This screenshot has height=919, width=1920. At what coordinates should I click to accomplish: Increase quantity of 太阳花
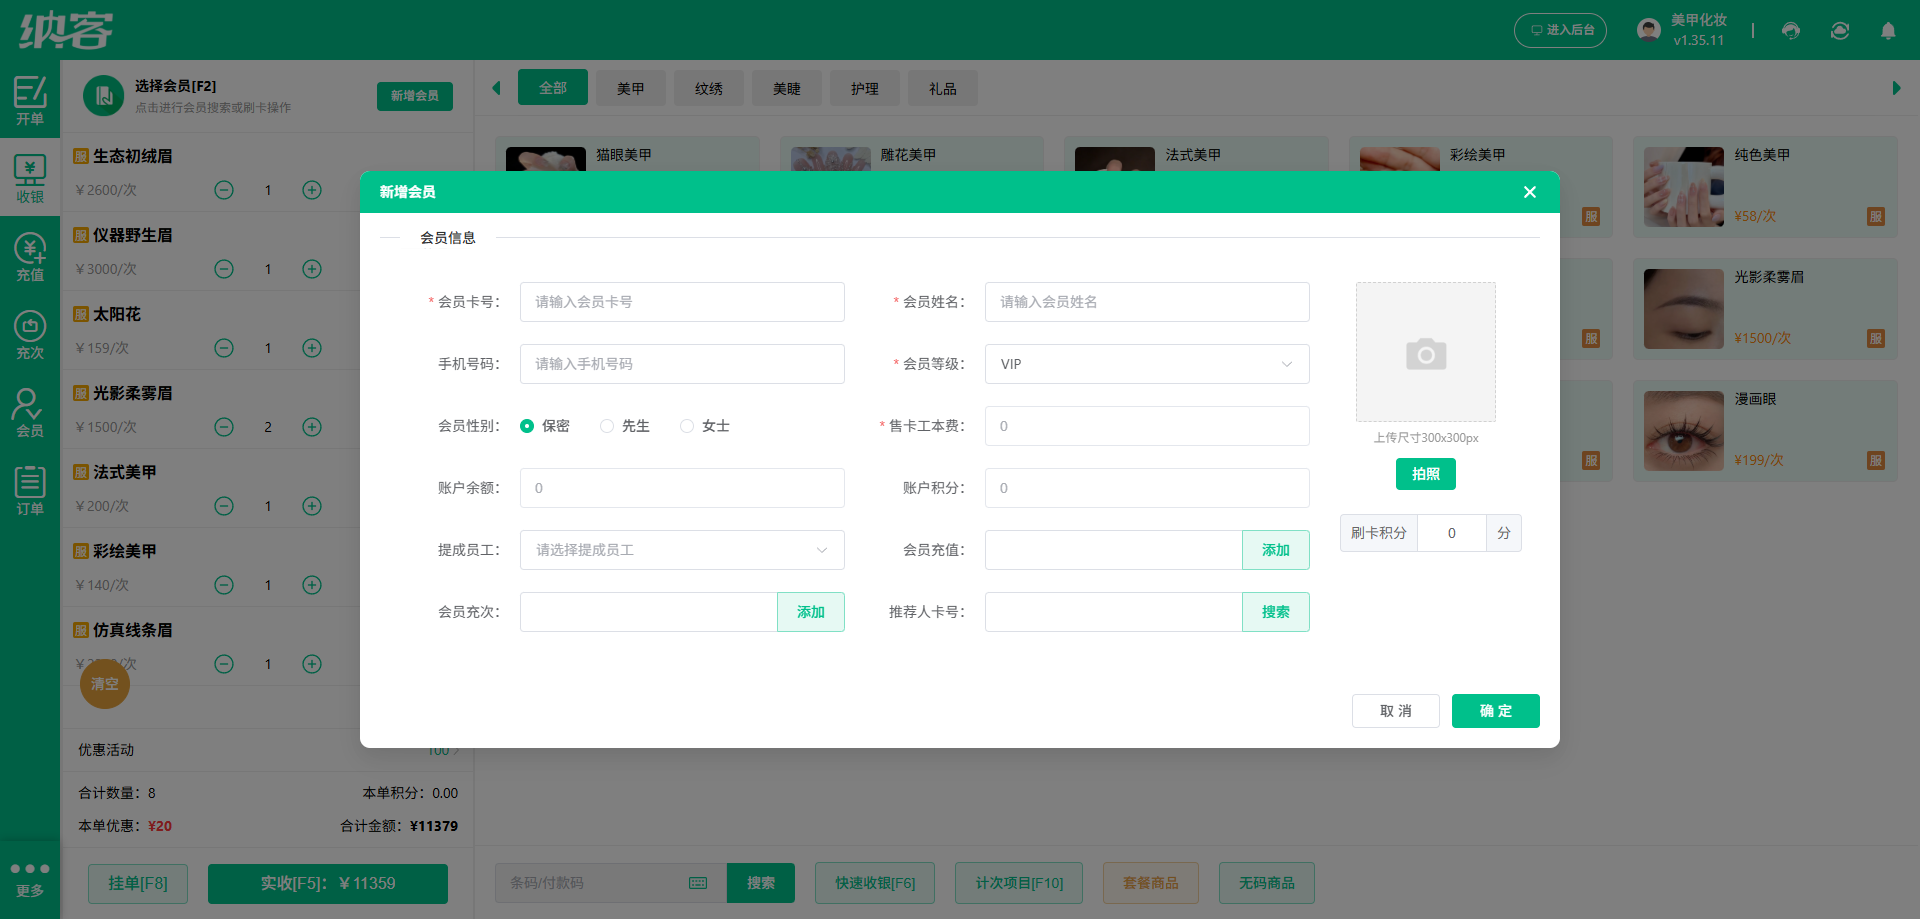click(312, 348)
